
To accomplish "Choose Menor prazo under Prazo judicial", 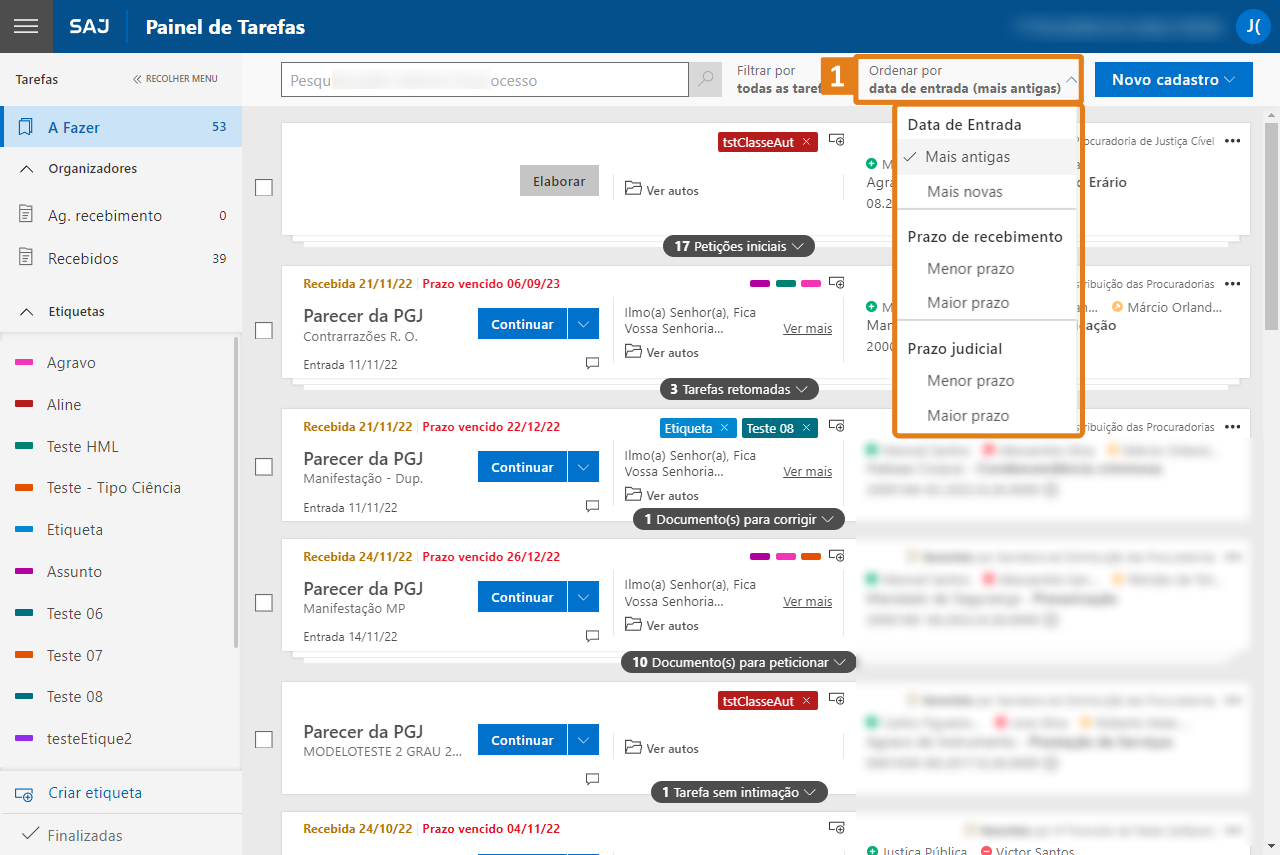I will point(970,381).
